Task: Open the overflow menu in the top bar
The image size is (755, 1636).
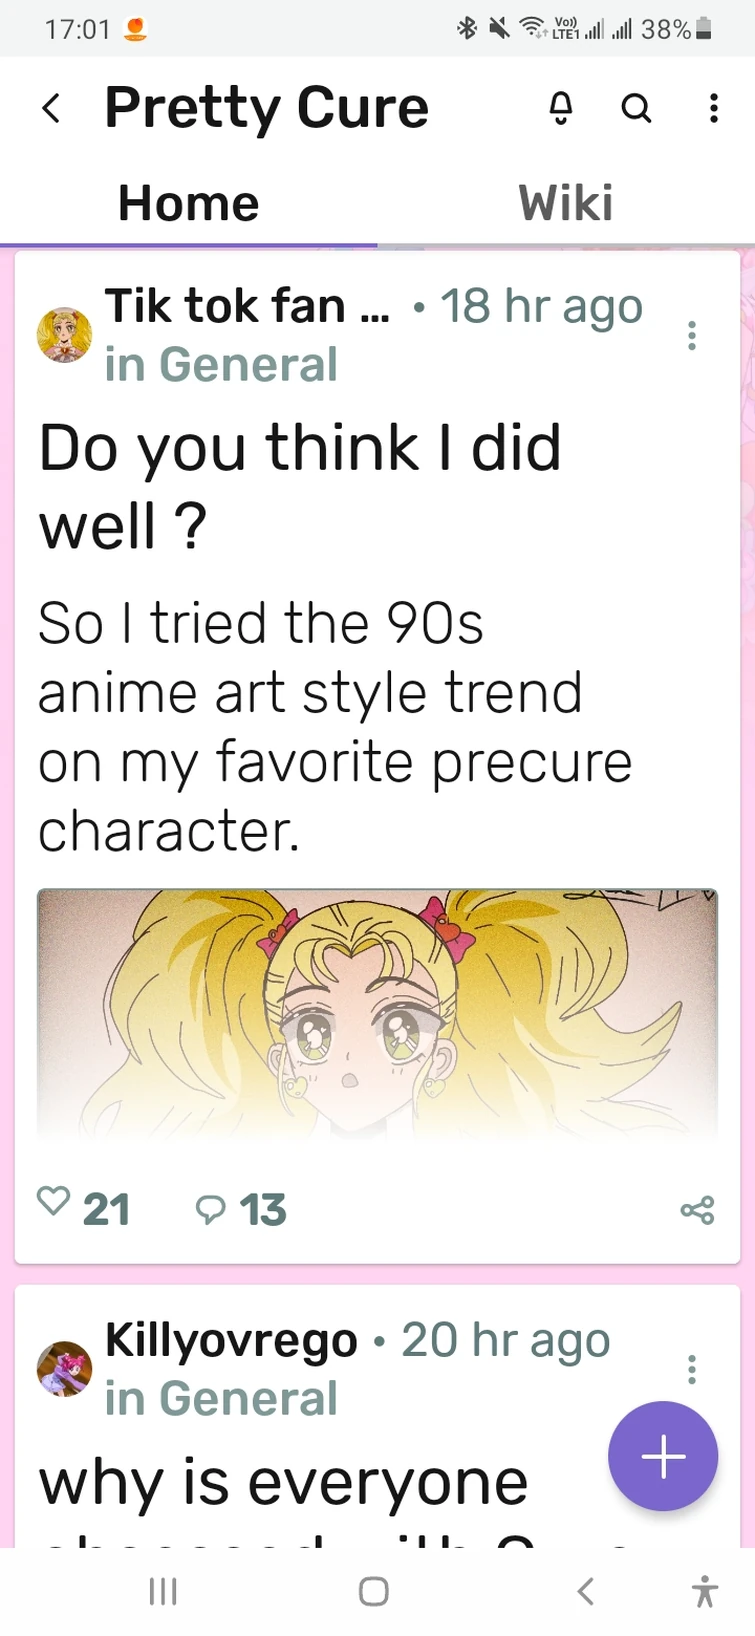Action: [x=713, y=108]
